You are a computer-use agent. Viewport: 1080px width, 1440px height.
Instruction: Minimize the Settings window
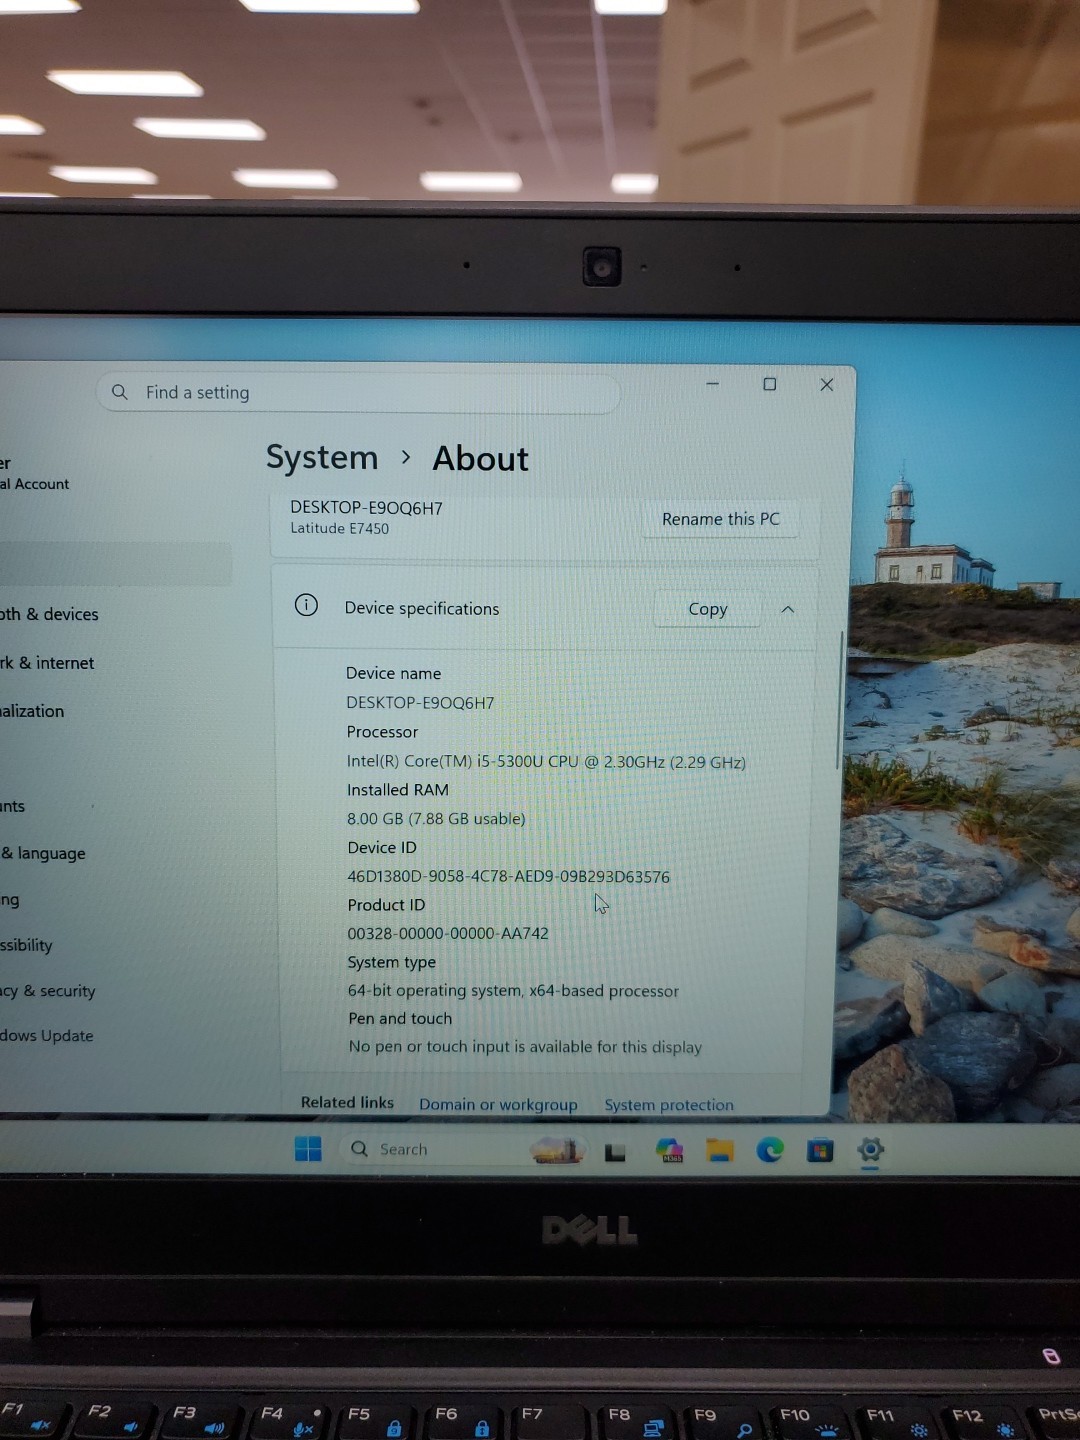tap(713, 384)
